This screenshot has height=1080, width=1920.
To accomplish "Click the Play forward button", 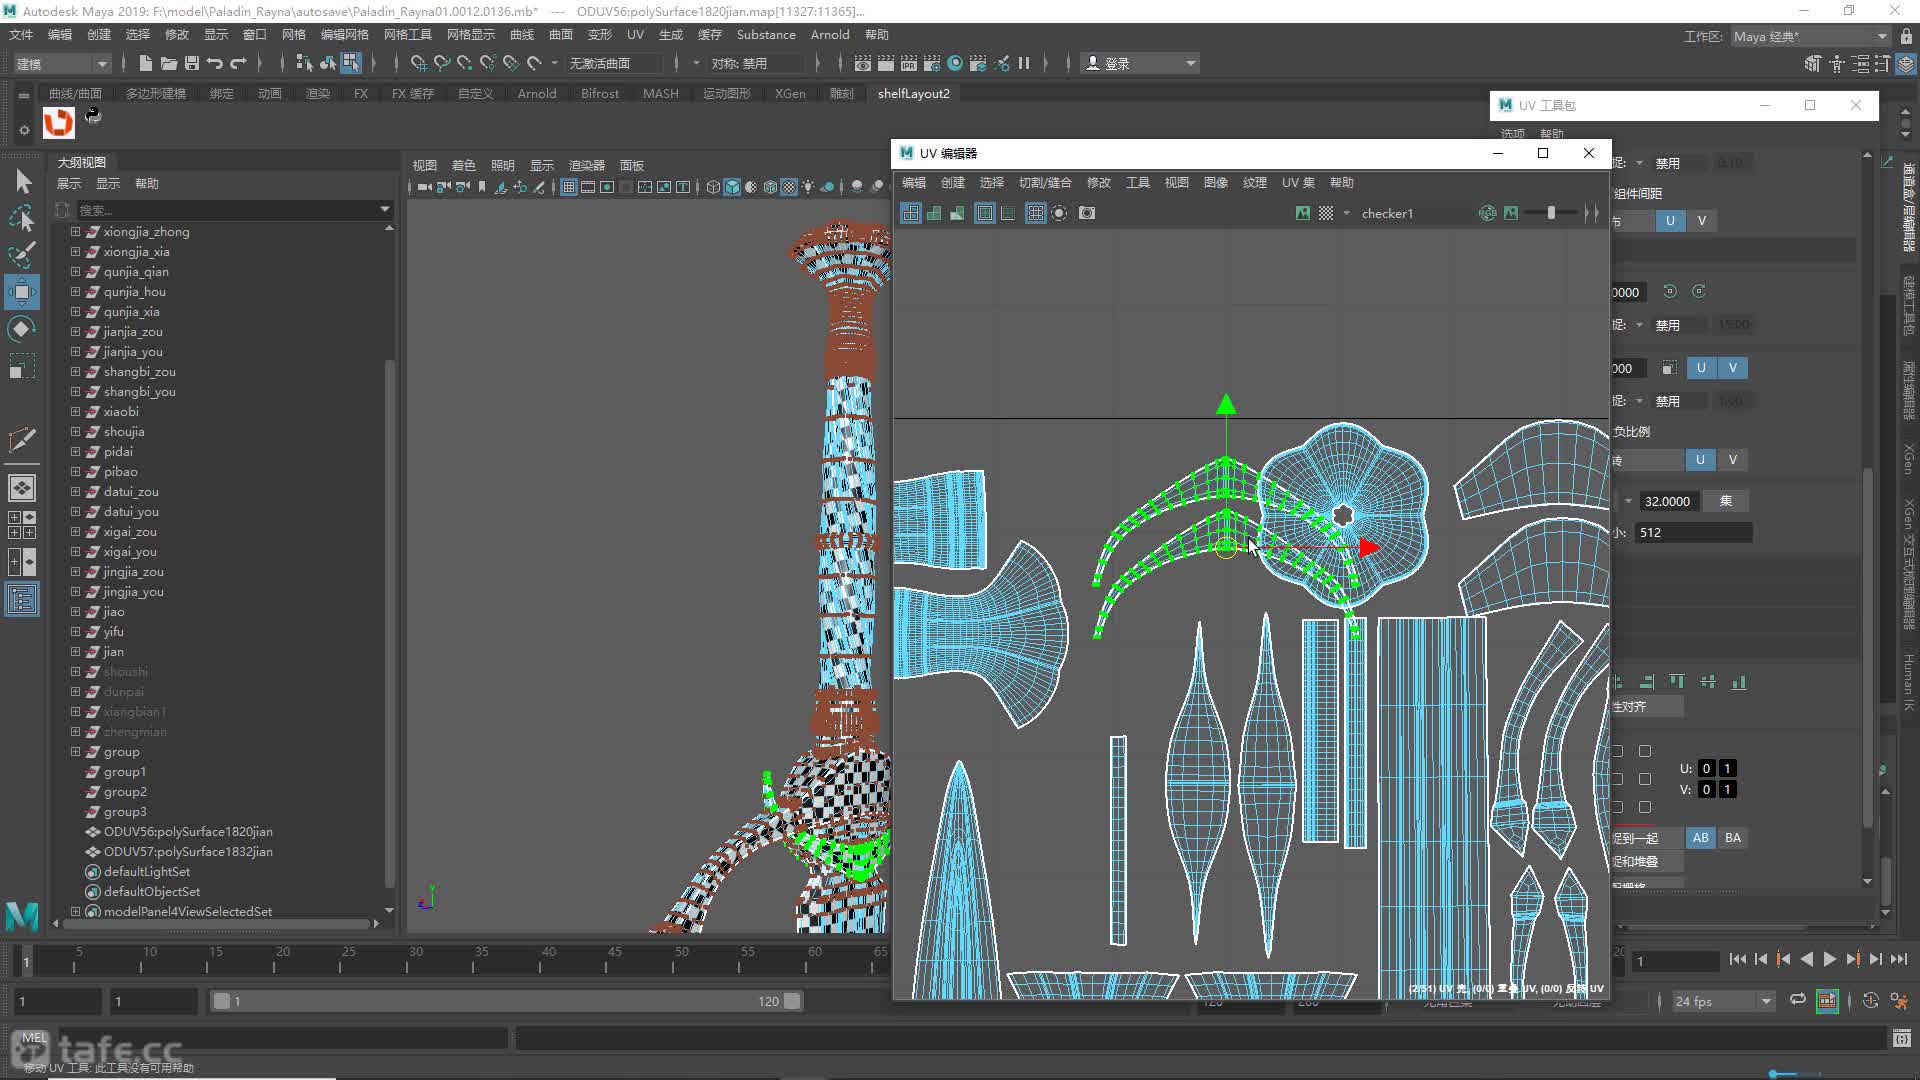I will tap(1829, 959).
